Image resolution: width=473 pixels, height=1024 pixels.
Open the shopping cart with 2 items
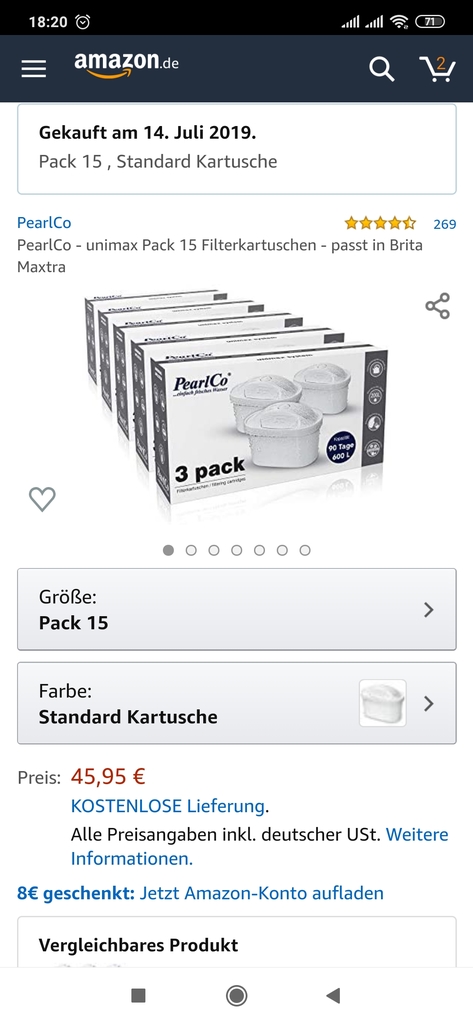coord(437,69)
